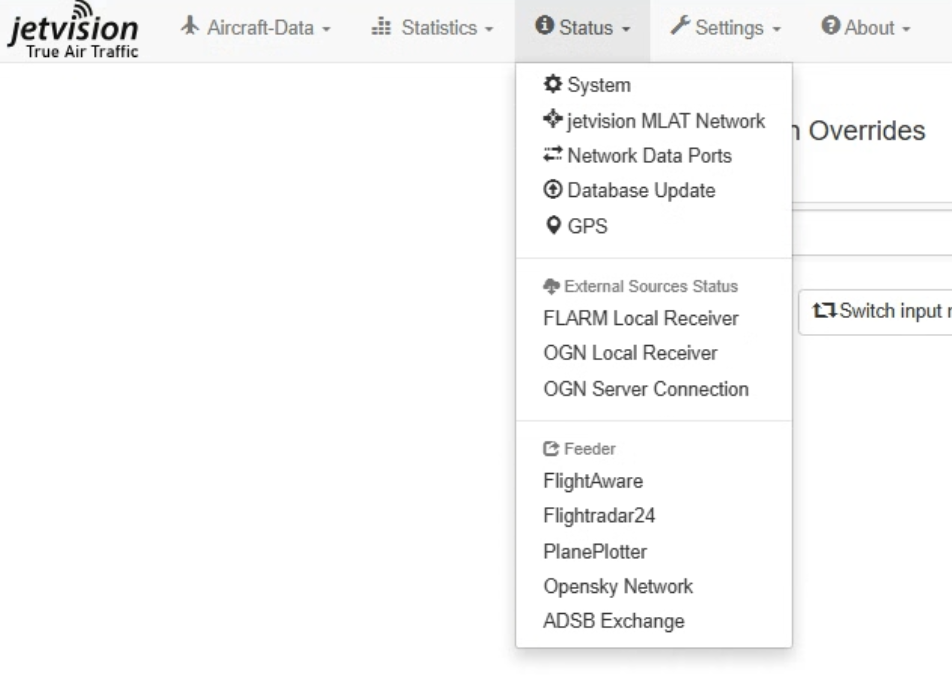This screenshot has width=952, height=682.
Task: Open FLARM Local Receiver status
Action: 640,319
